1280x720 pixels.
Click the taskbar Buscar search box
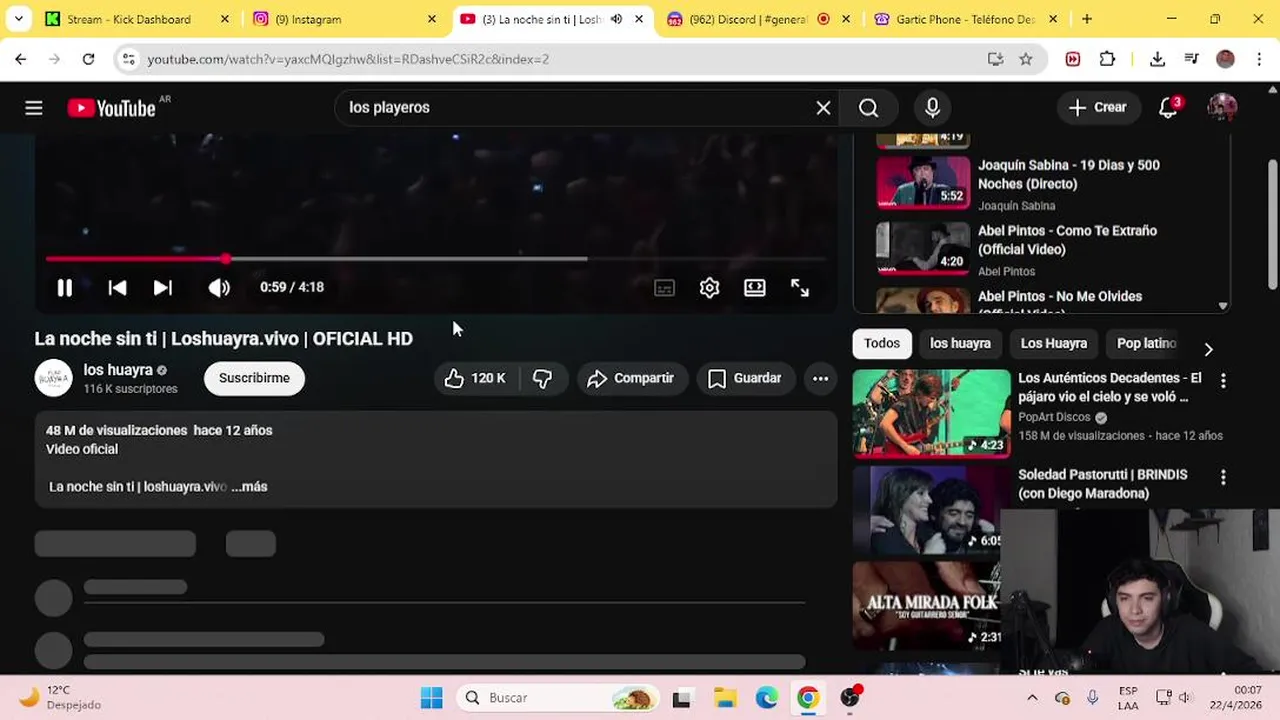tap(558, 698)
